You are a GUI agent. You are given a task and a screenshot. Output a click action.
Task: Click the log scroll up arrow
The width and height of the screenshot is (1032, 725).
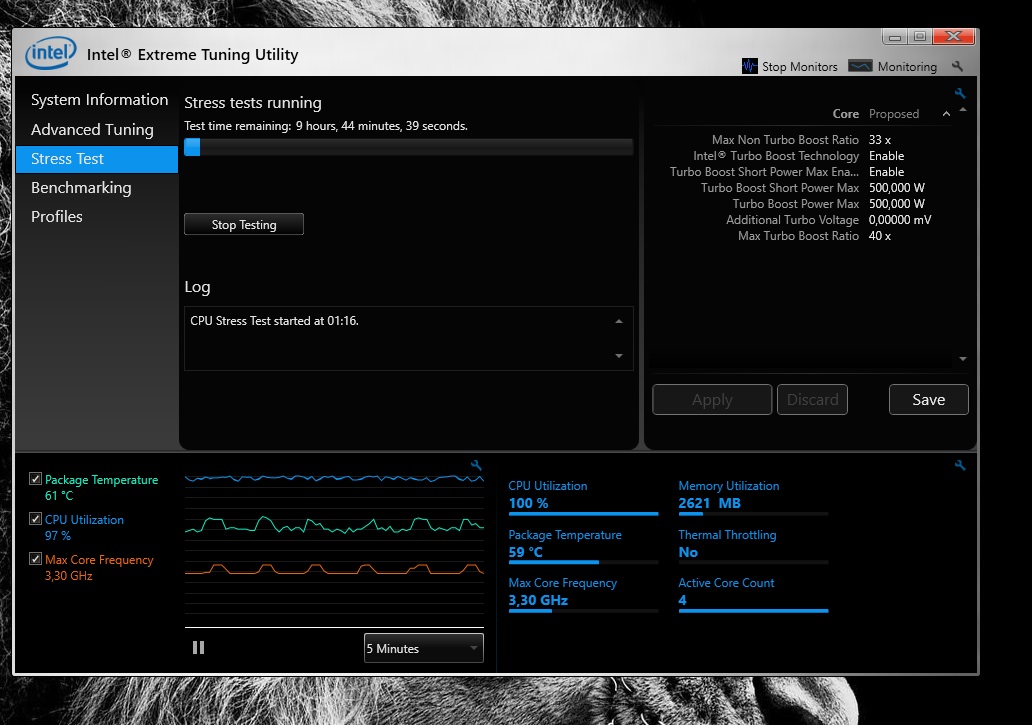point(619,321)
